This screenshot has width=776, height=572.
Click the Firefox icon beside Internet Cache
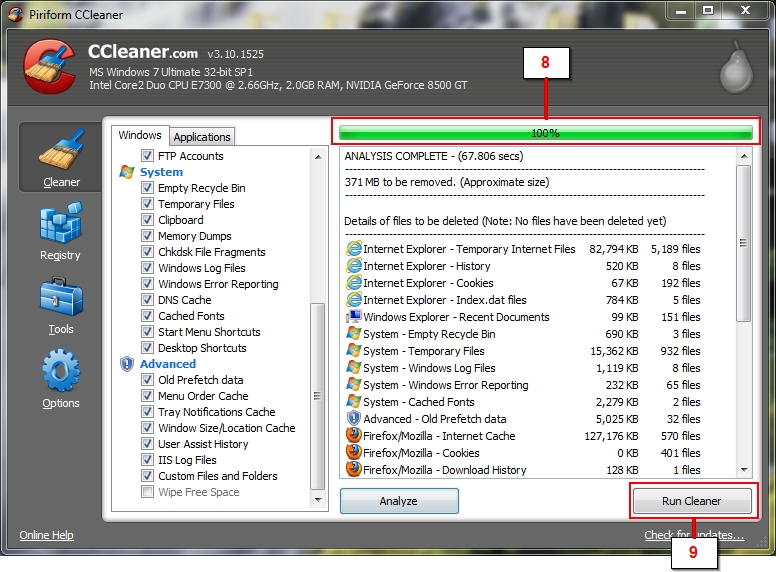coord(353,435)
